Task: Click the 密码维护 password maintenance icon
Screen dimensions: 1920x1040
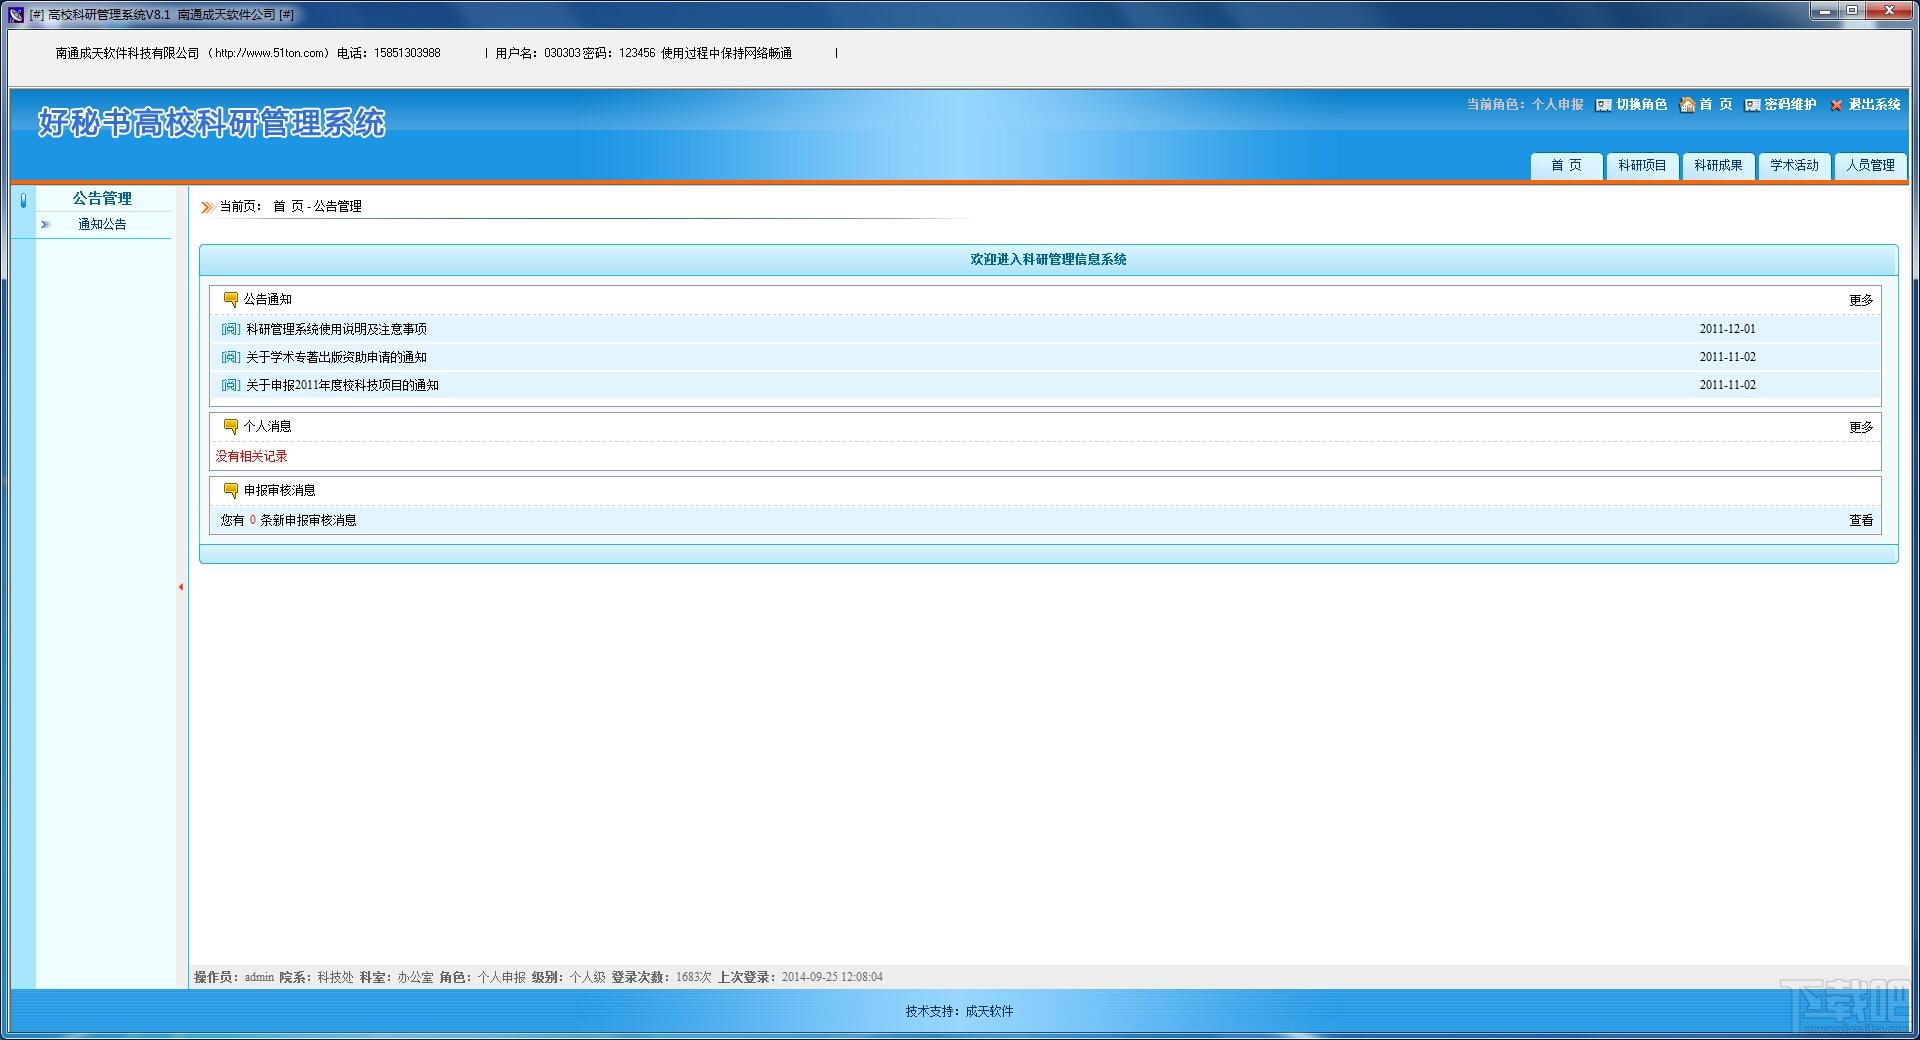Action: pos(1752,105)
